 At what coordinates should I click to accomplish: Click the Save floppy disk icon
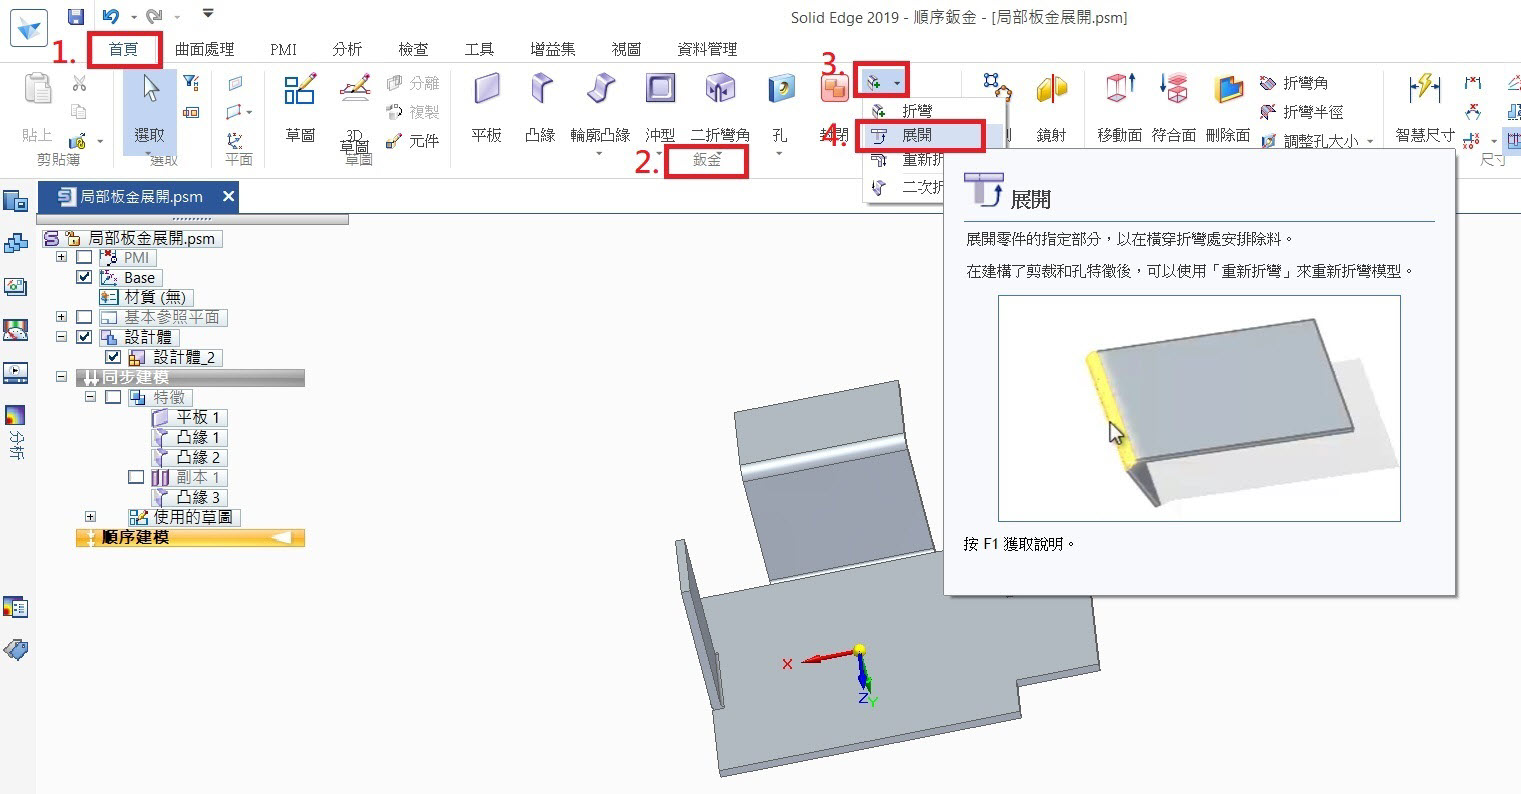(x=76, y=16)
